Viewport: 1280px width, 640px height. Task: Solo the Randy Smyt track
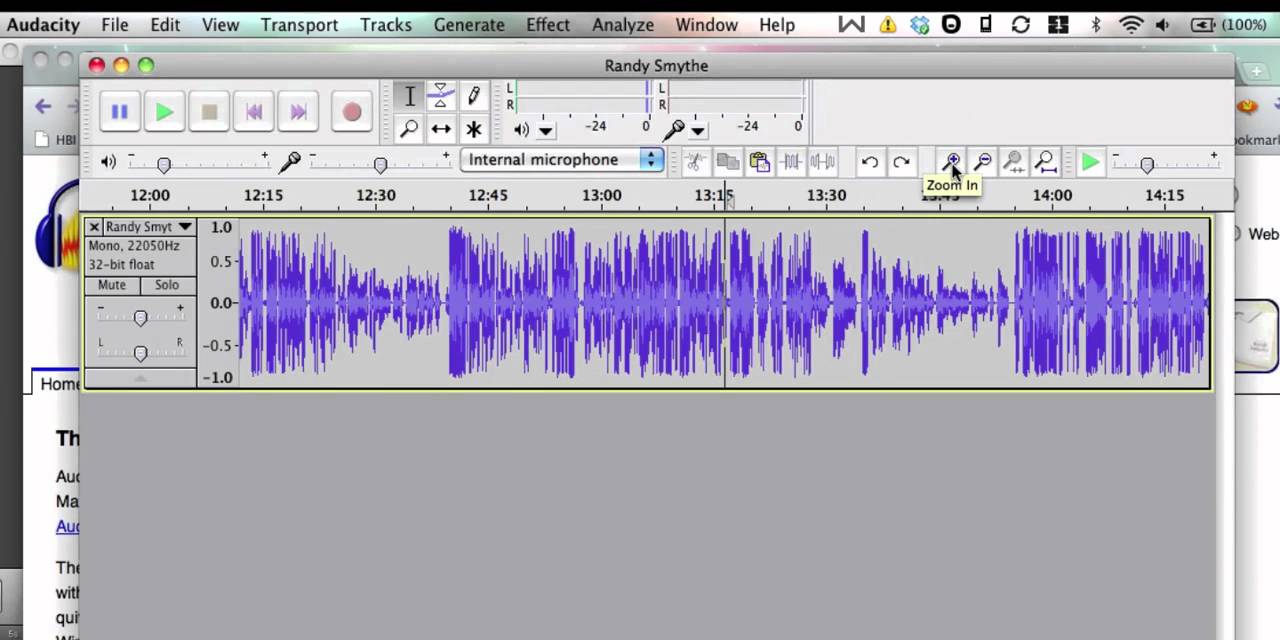pos(167,285)
